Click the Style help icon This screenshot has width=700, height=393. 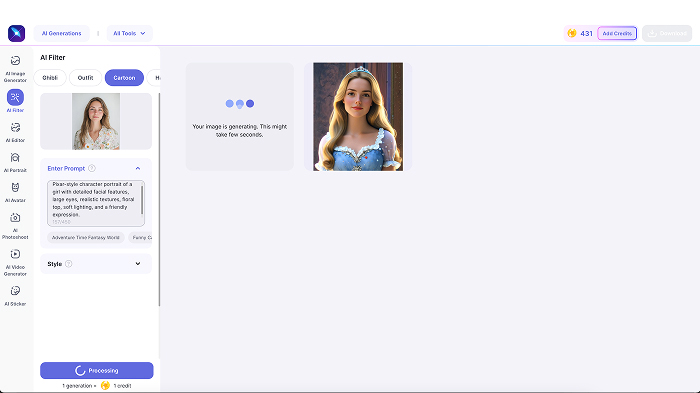(x=68, y=264)
